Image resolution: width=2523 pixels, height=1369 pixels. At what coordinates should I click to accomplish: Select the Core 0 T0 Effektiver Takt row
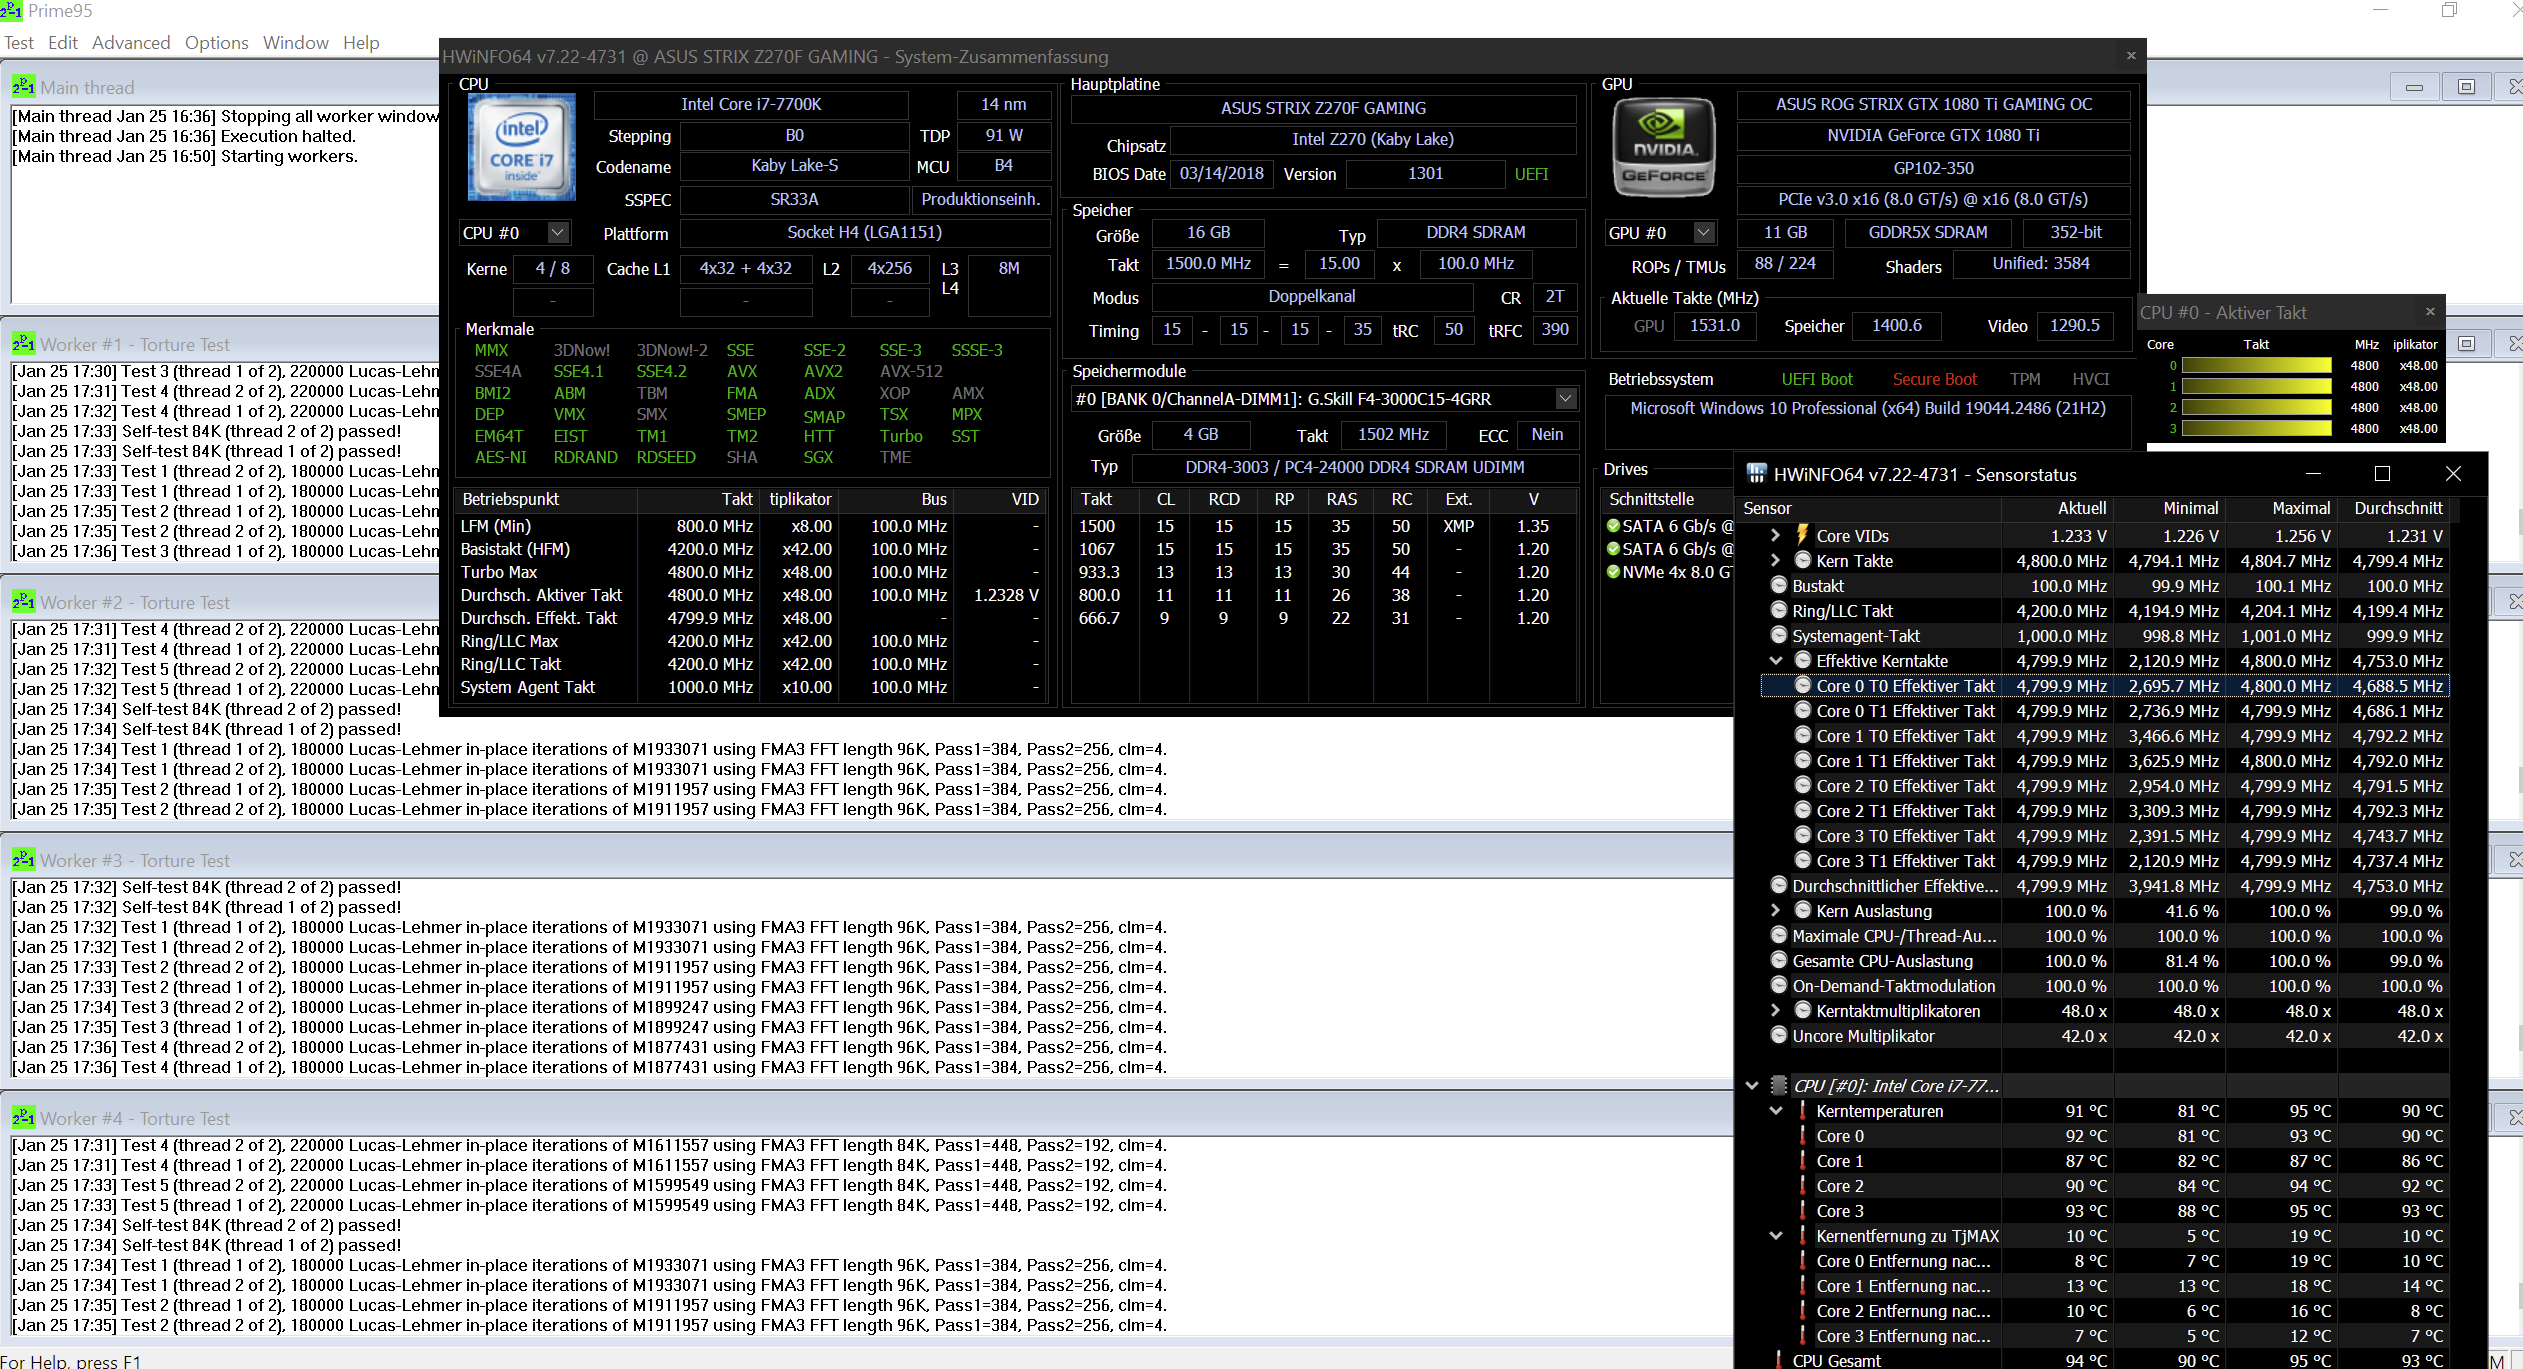click(1904, 686)
